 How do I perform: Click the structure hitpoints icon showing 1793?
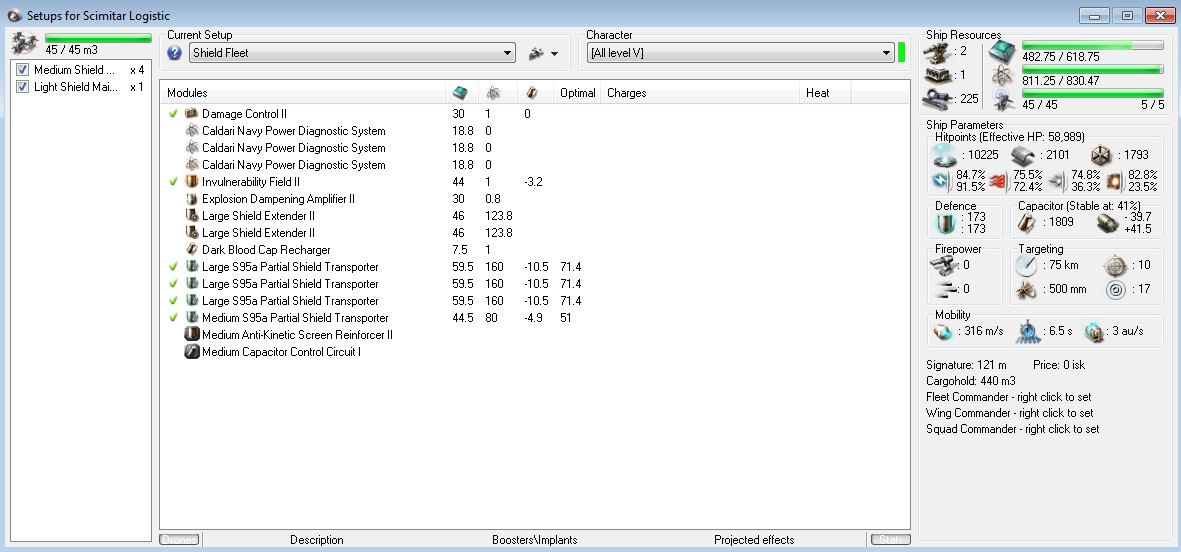pos(1100,155)
